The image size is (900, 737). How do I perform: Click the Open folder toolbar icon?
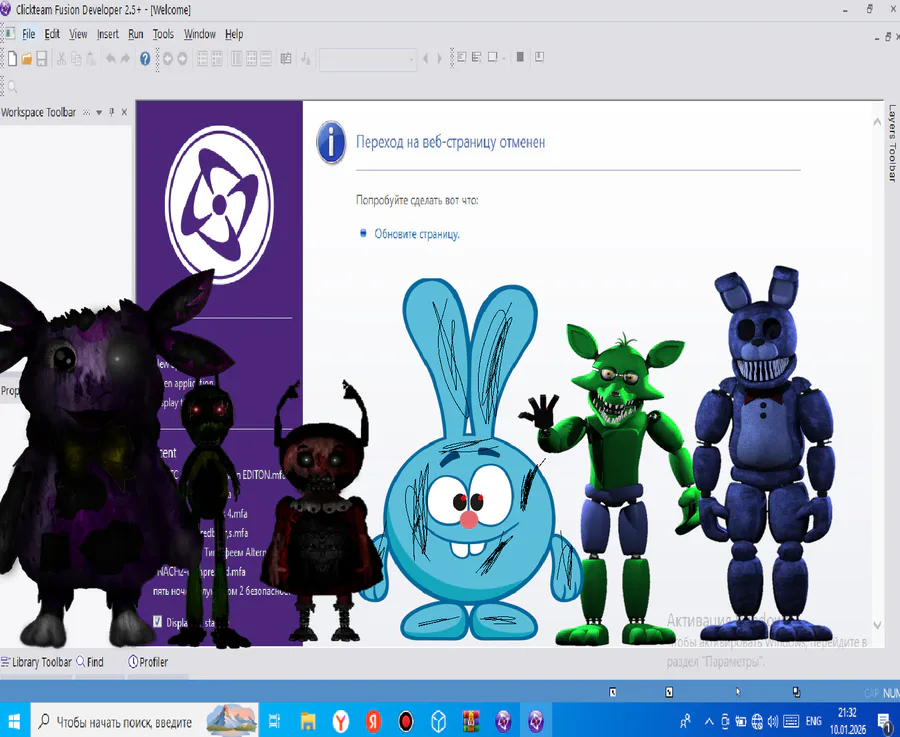tap(26, 59)
